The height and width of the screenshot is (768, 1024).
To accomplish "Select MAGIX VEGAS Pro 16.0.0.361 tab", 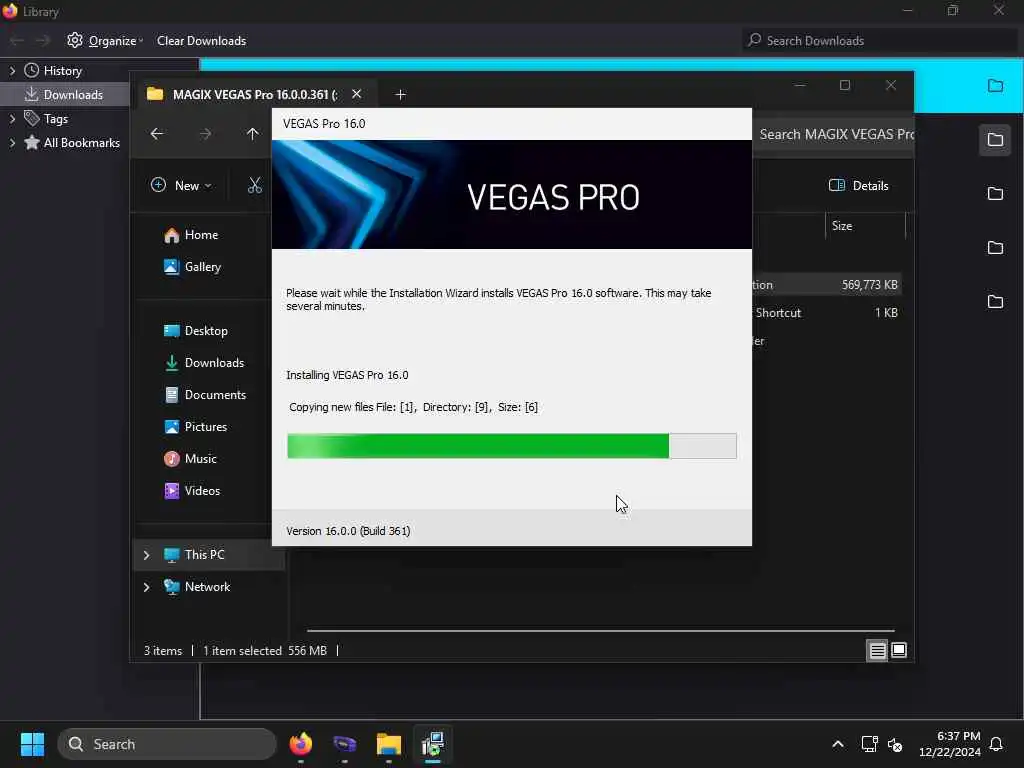I will pos(255,94).
